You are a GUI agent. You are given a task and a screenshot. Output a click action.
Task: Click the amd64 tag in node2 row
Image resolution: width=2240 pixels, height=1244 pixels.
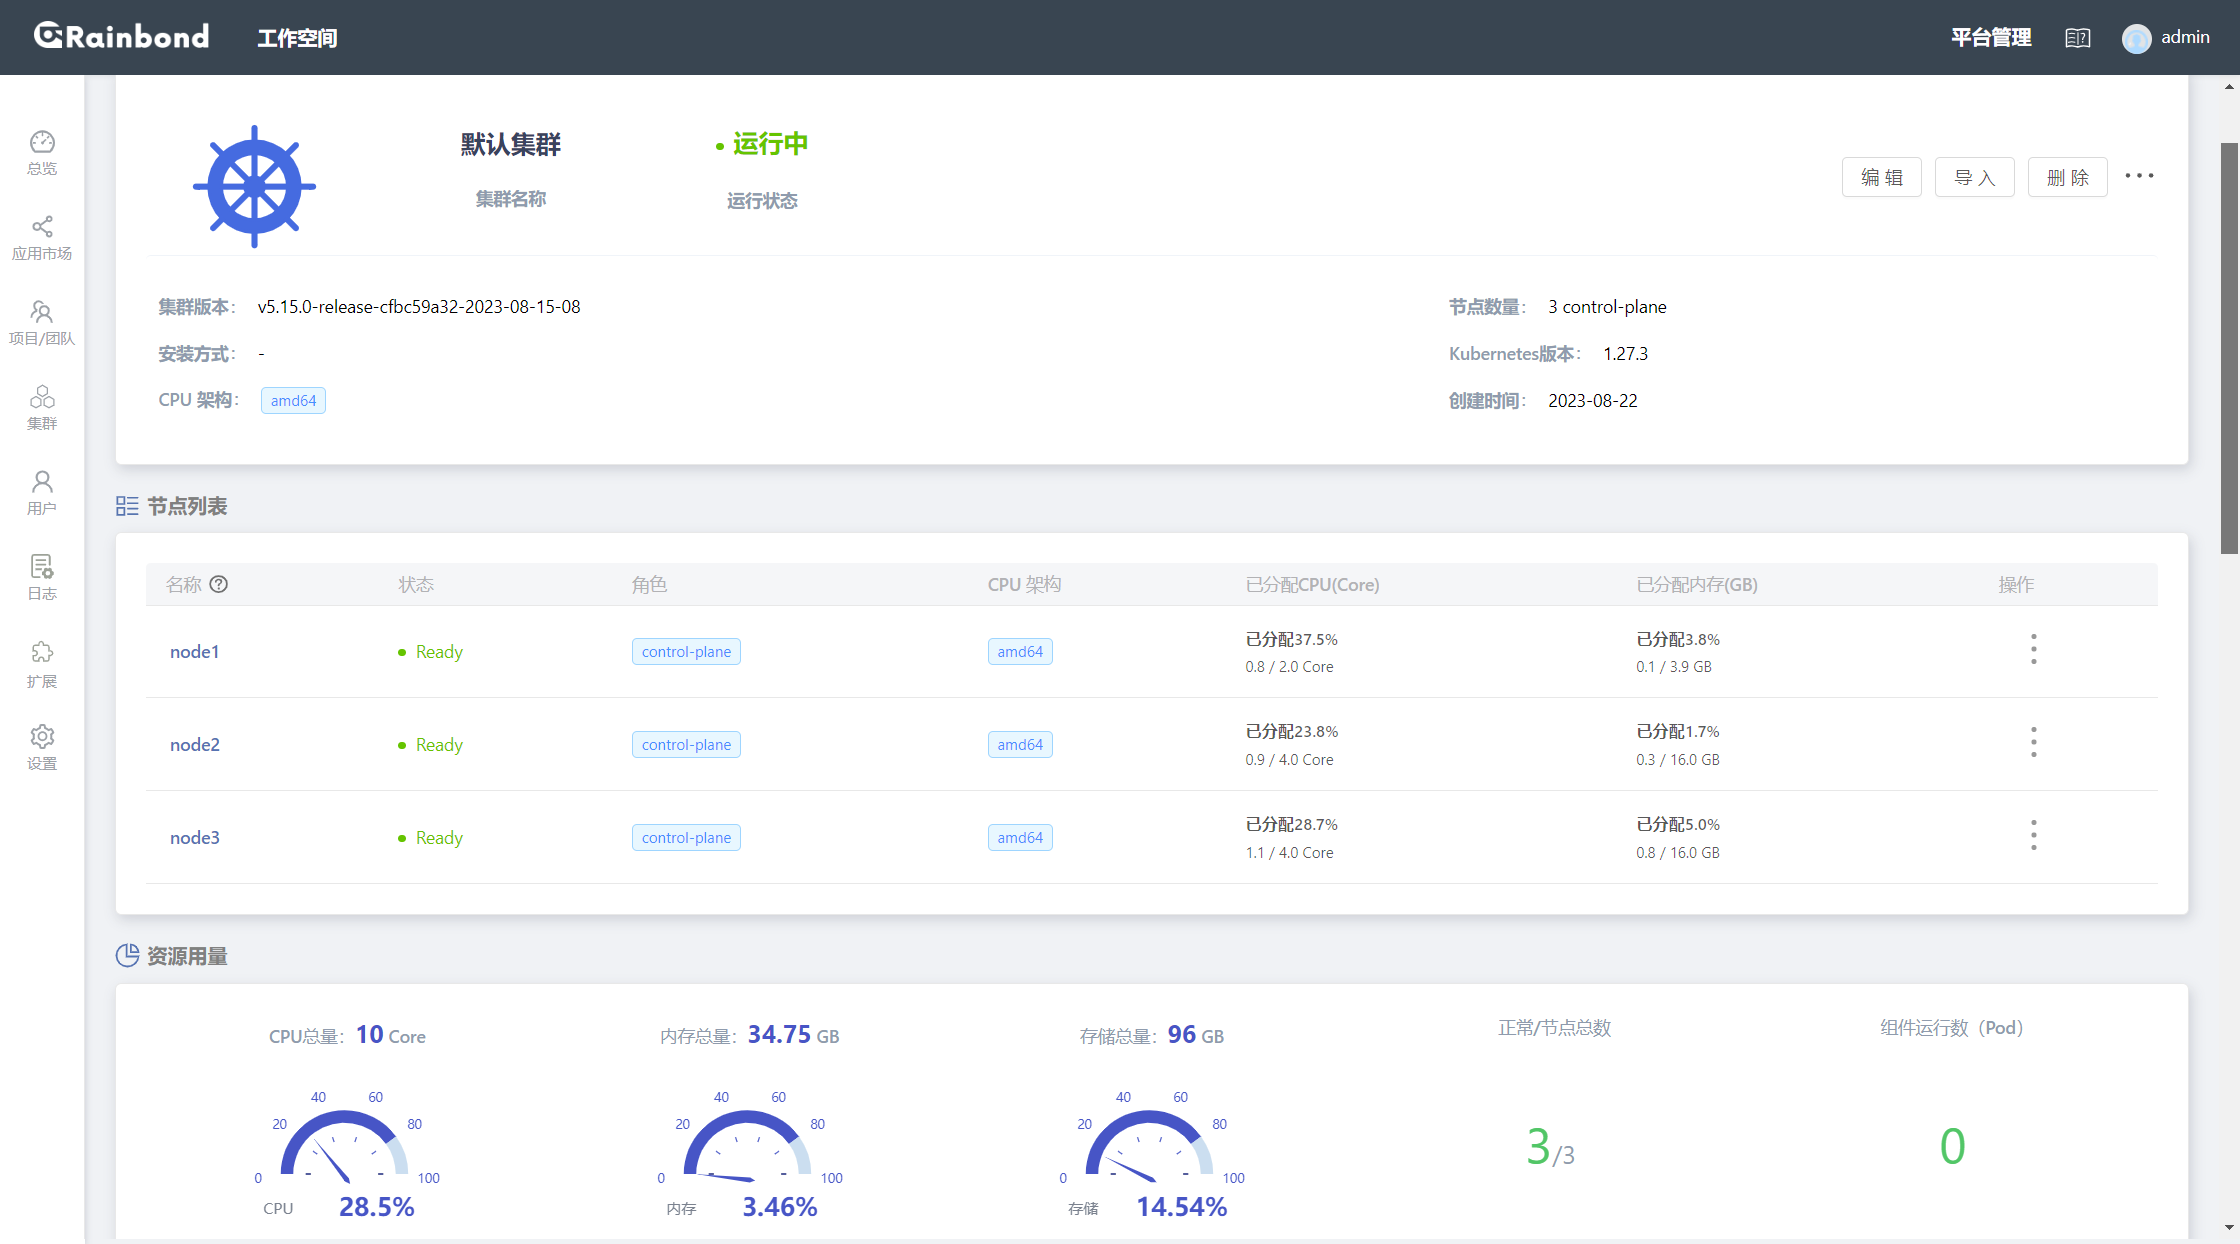[x=1020, y=744]
